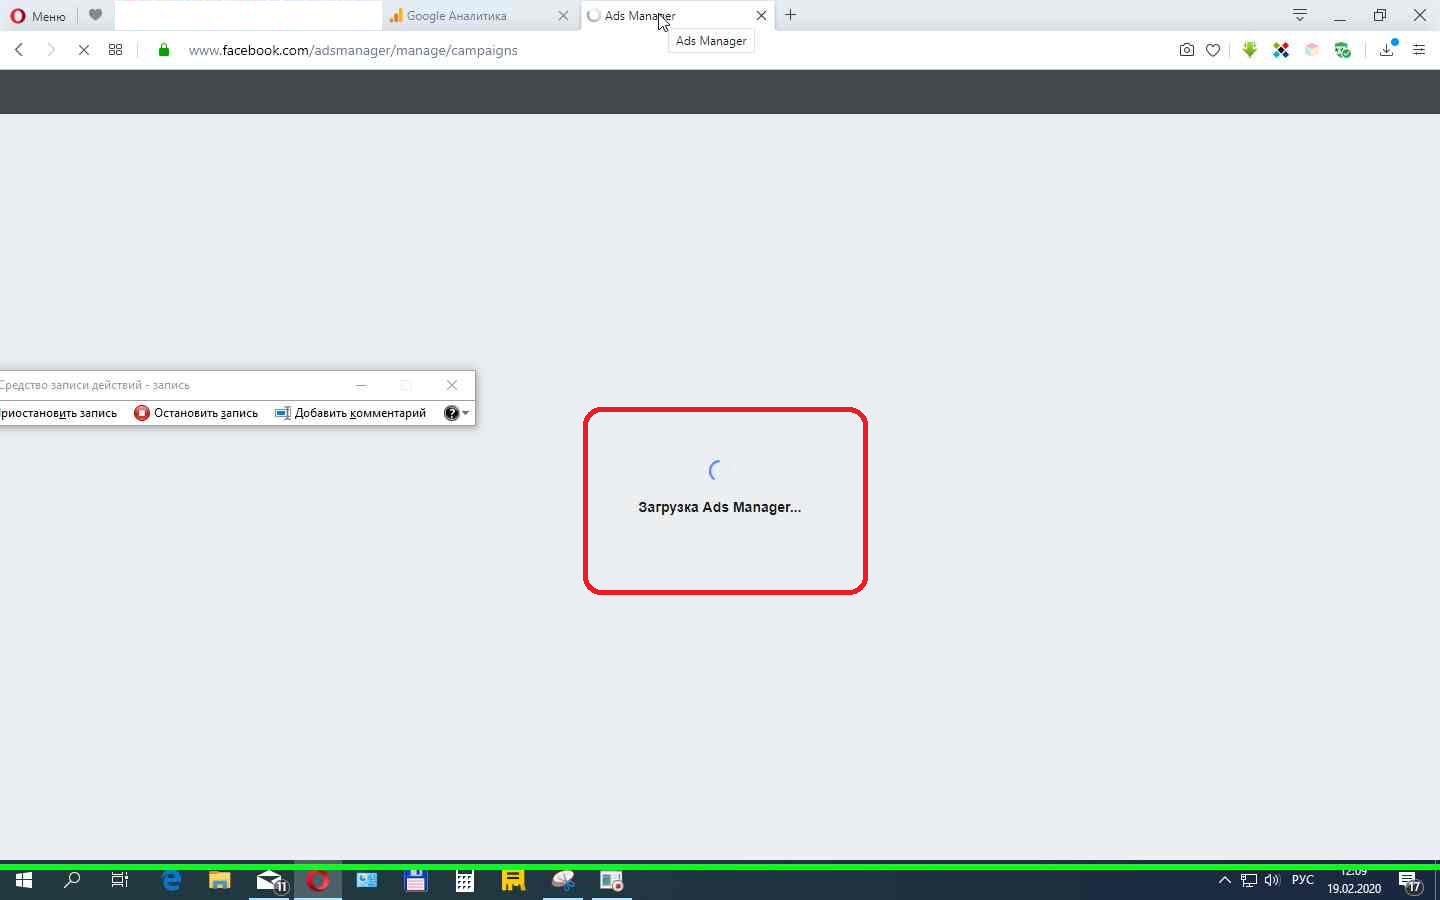Image resolution: width=1440 pixels, height=900 pixels.
Task: Open the green download arrow extension
Action: [1250, 50]
